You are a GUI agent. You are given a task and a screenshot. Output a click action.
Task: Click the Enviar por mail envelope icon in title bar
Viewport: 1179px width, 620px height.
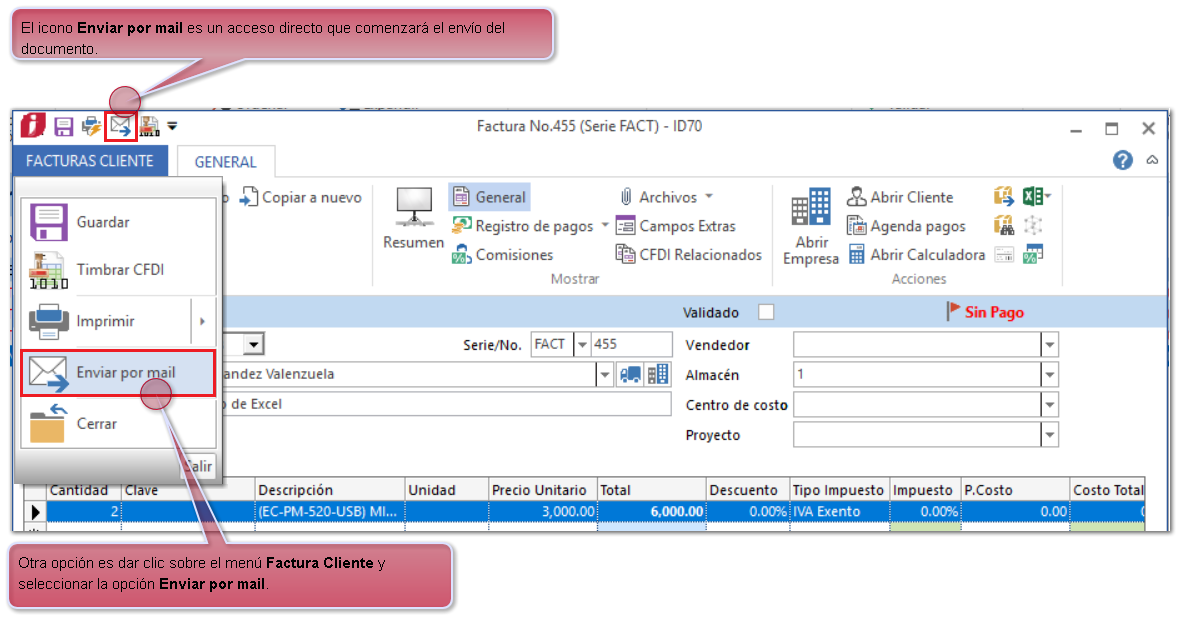tap(120, 126)
